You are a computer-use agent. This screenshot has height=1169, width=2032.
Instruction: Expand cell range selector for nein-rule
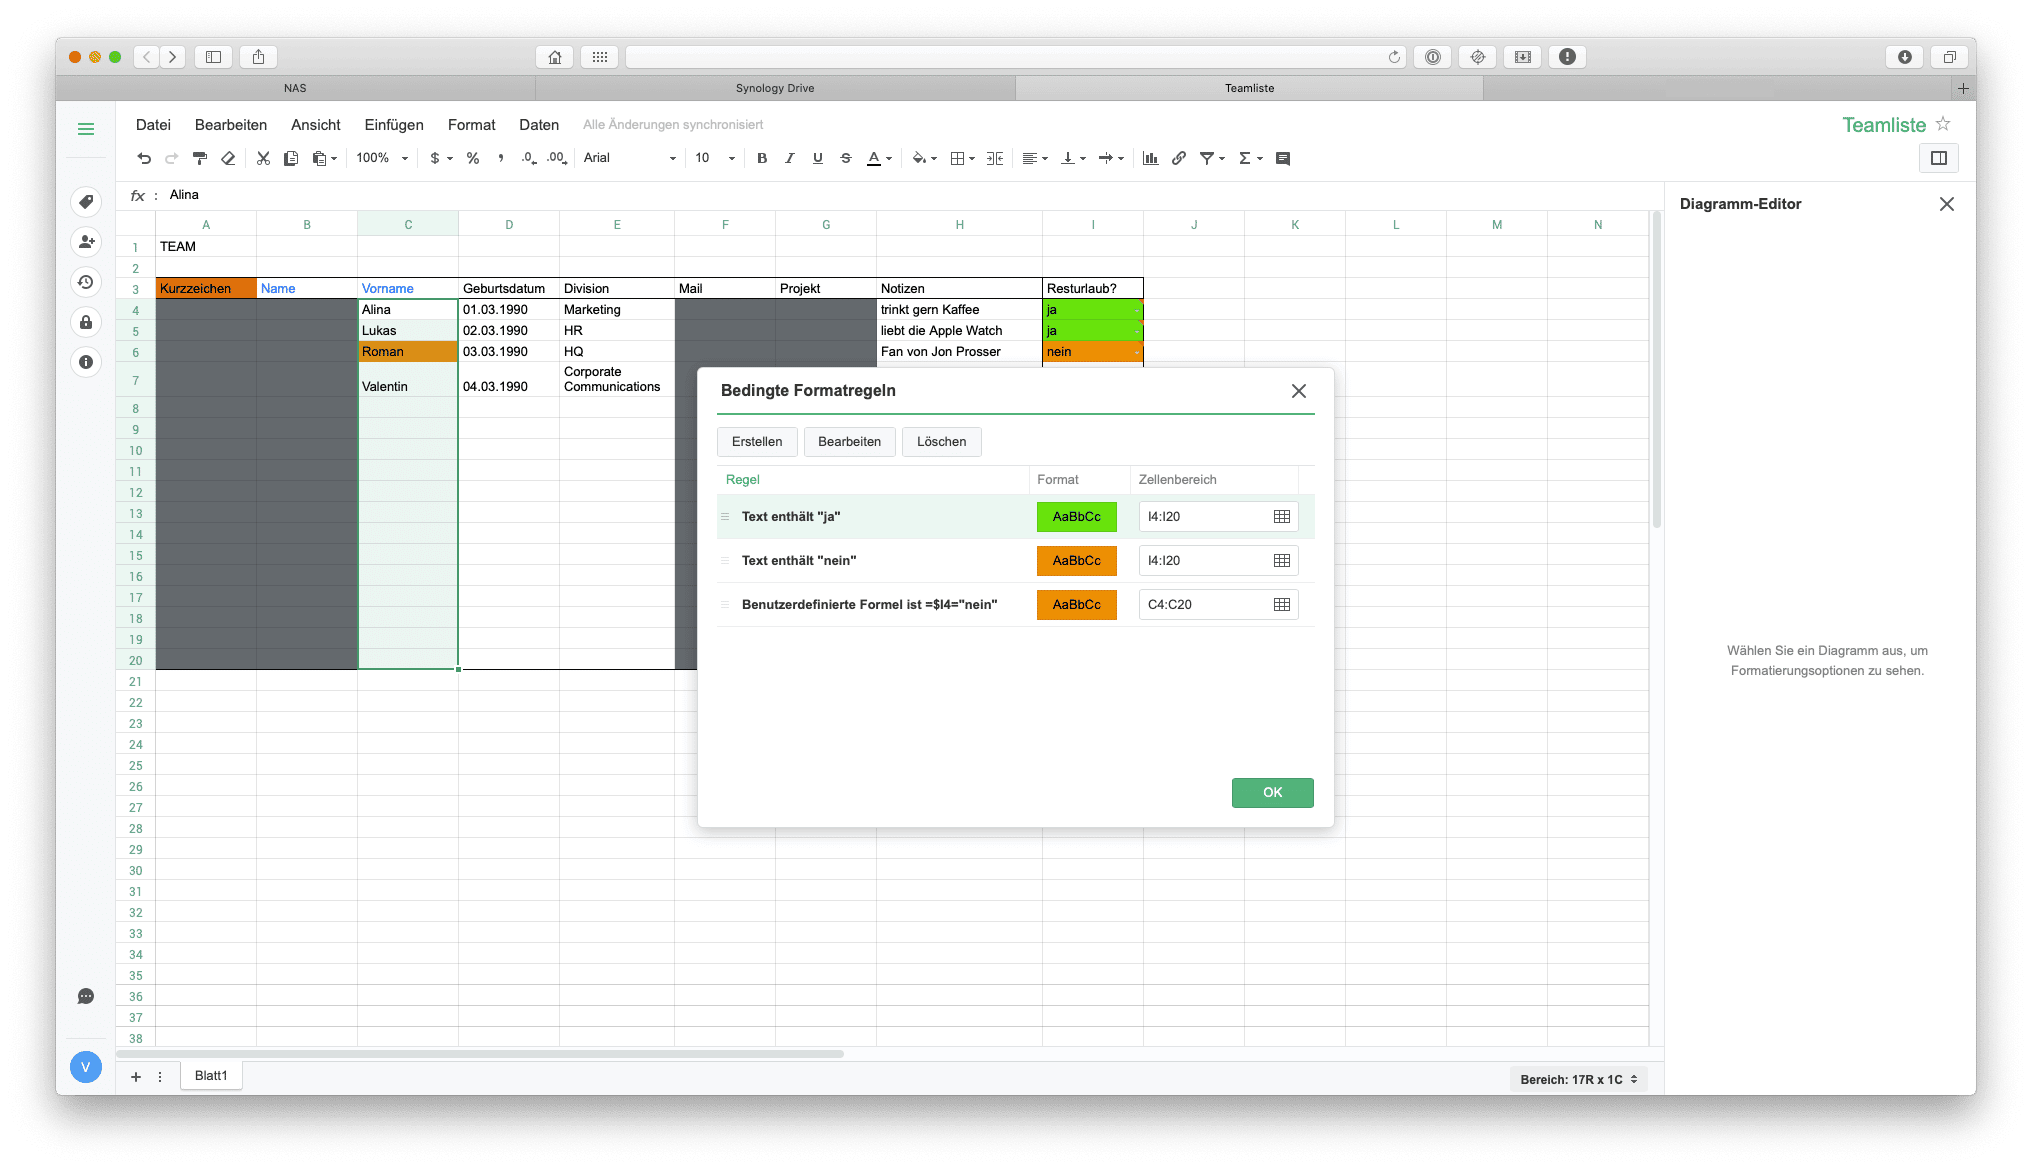pos(1280,559)
